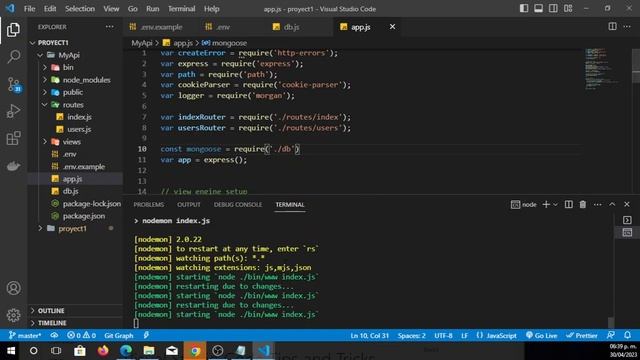Open the Docker view in activity bar
Viewport: 640px width, 360px height.
pos(13,166)
